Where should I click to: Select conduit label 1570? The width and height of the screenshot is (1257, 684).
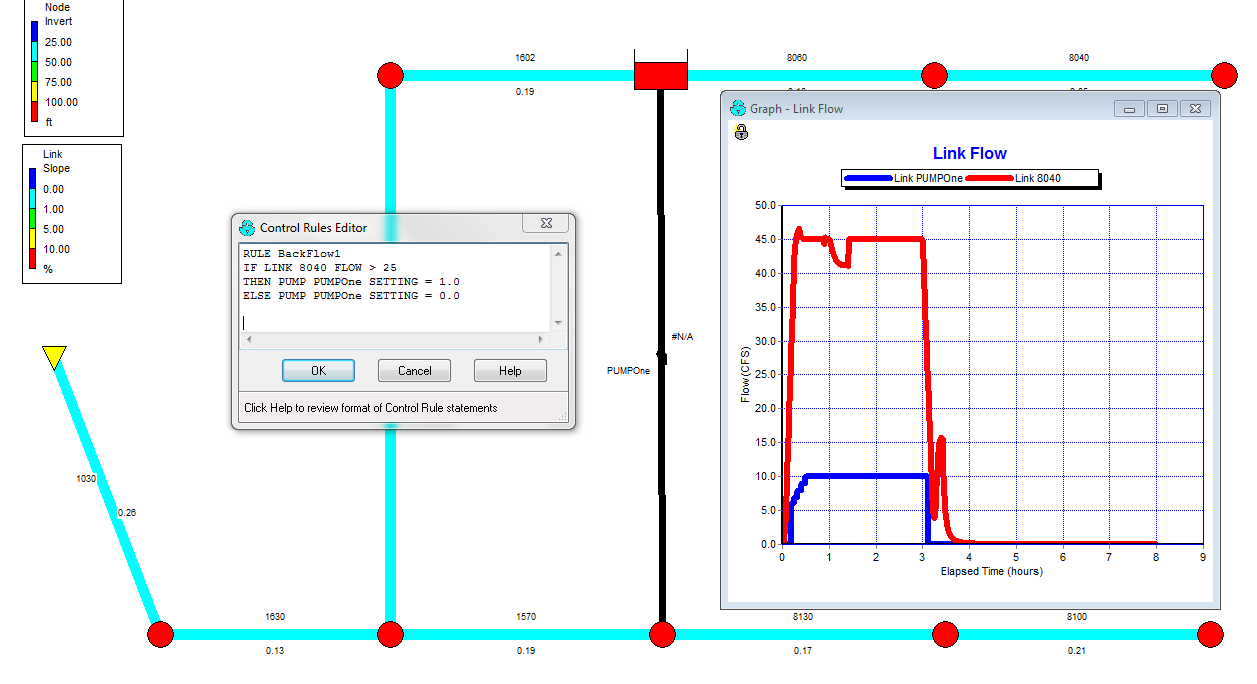[526, 617]
